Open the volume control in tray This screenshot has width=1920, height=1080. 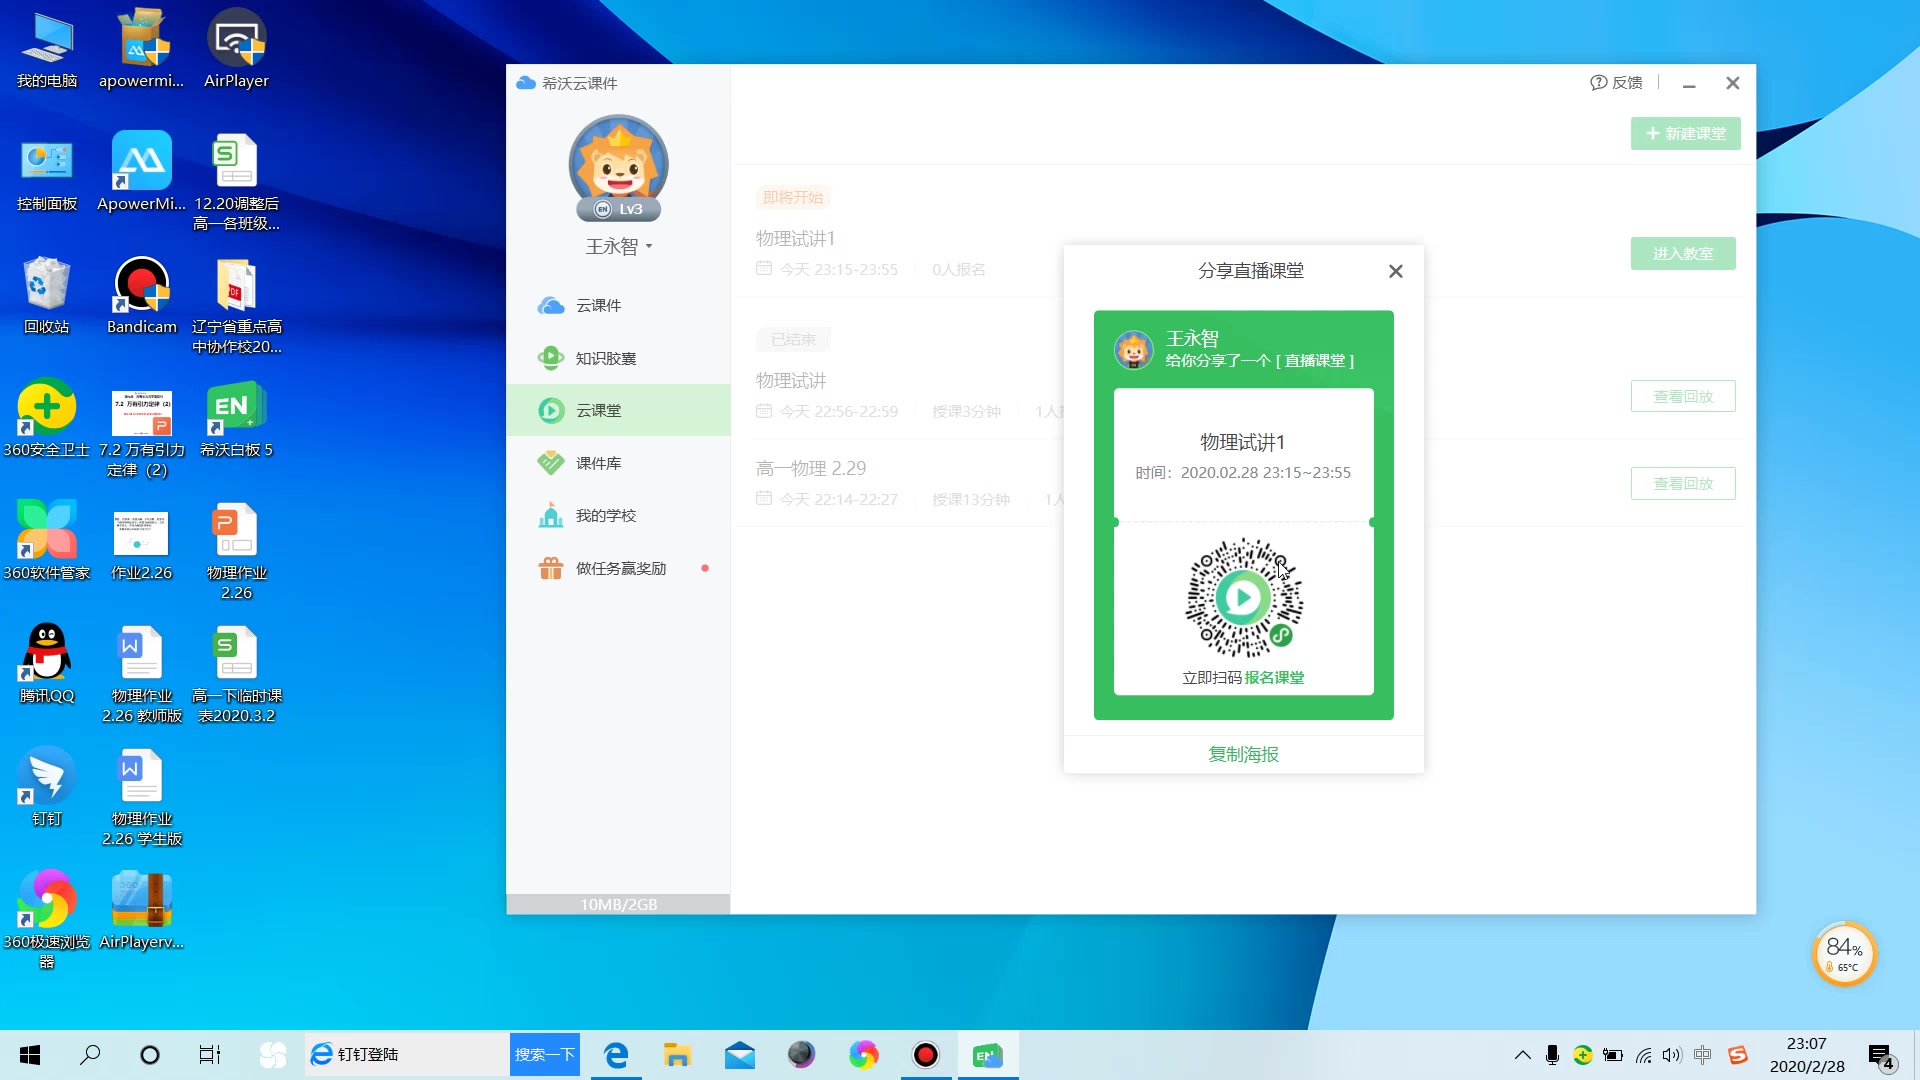click(x=1672, y=1055)
